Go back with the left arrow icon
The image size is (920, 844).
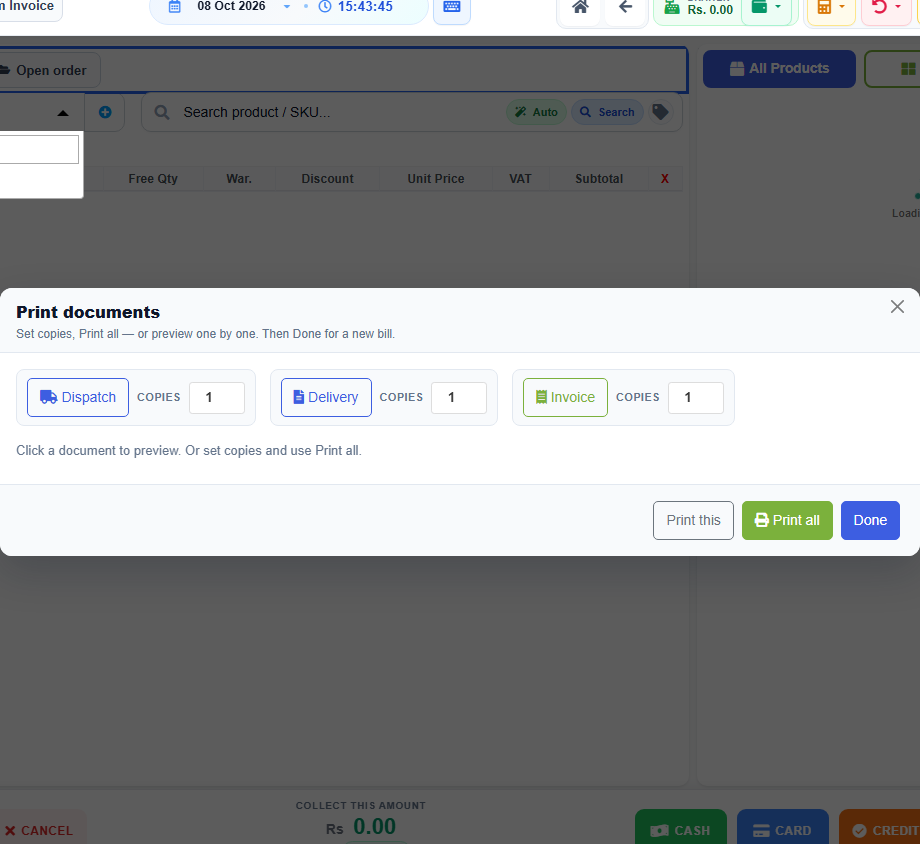(x=625, y=8)
